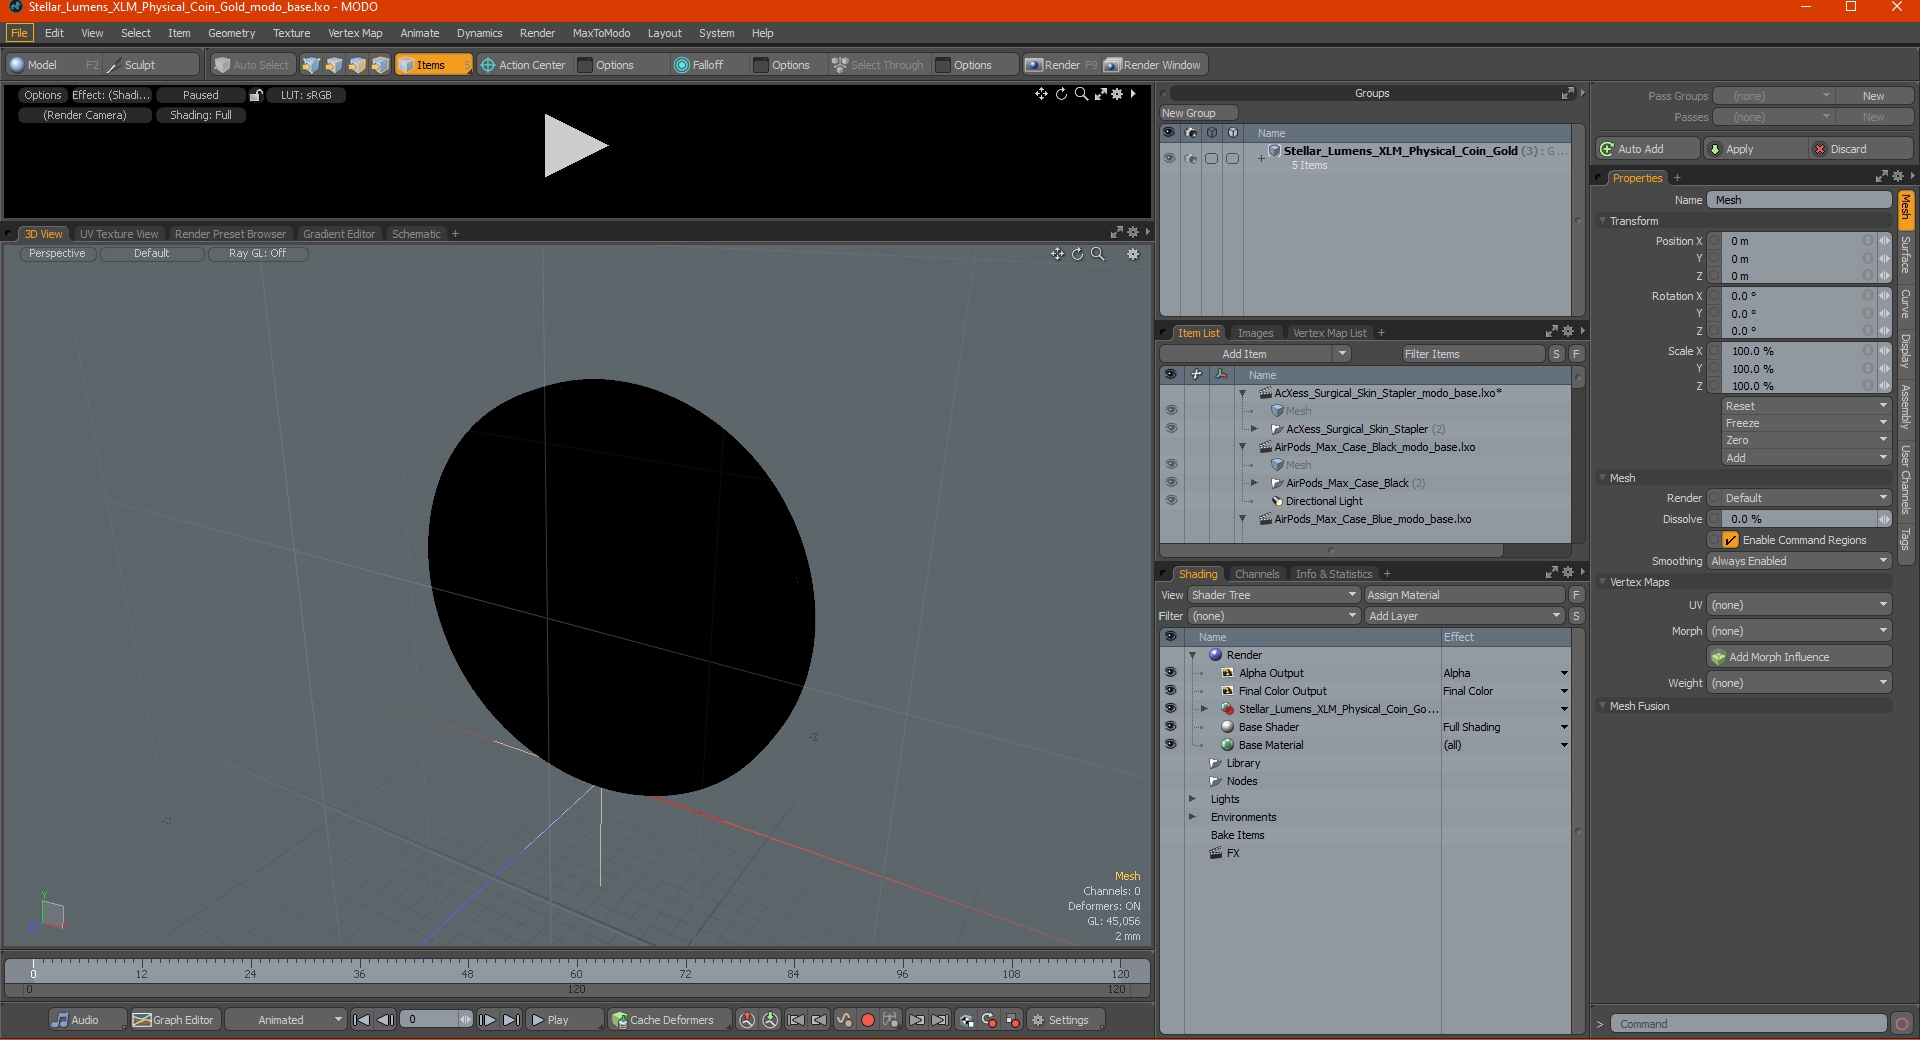Click the Apply button
Viewport: 1920px width, 1040px height.
[1755, 149]
